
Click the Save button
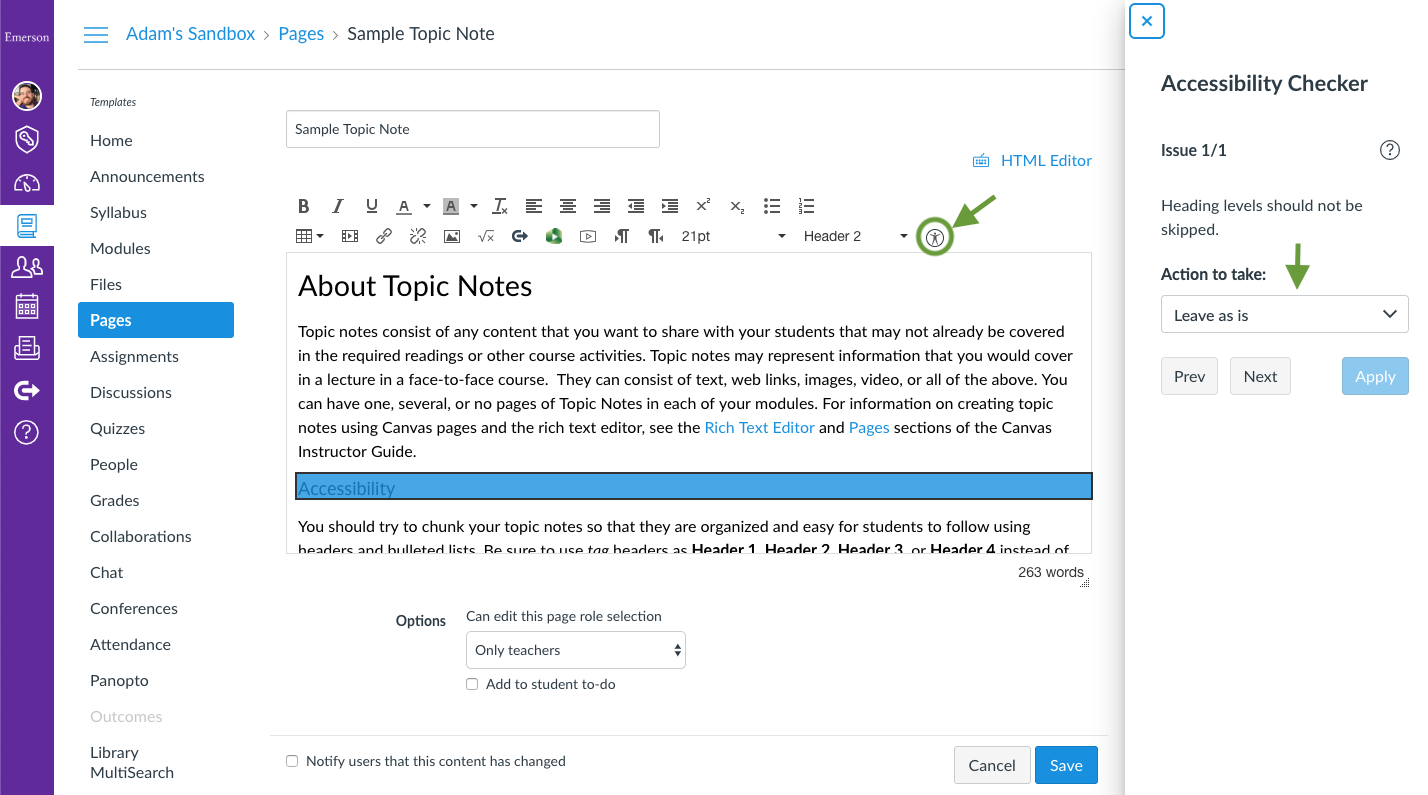click(1066, 765)
